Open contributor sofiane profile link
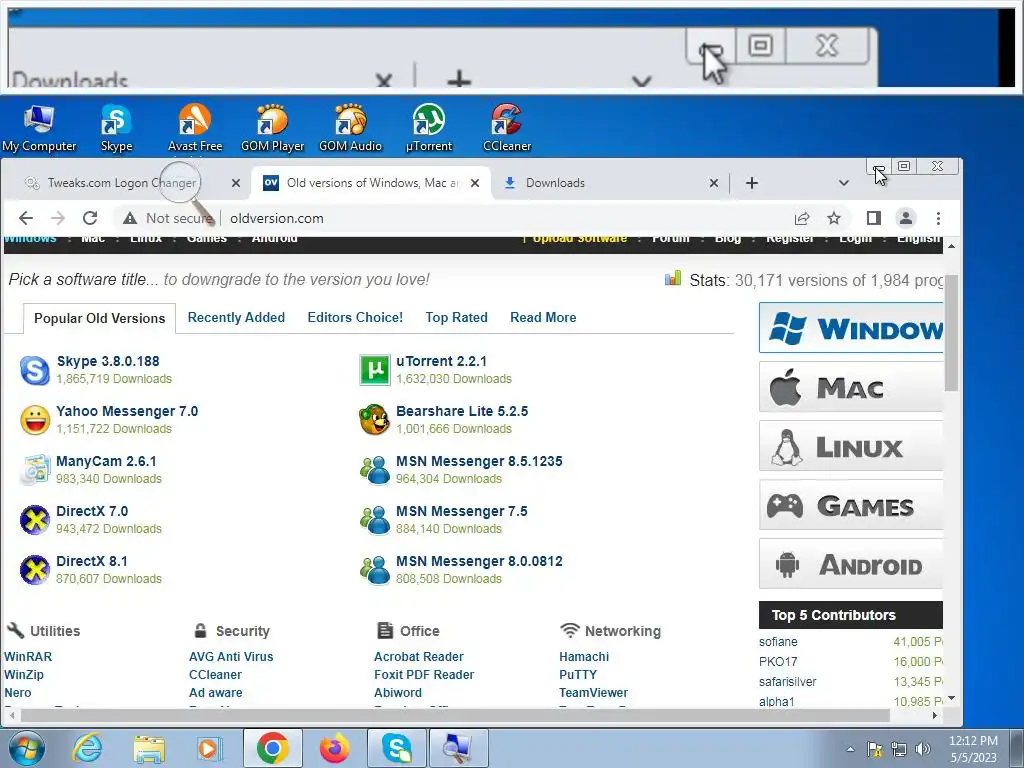The height and width of the screenshot is (768, 1024). (x=778, y=642)
